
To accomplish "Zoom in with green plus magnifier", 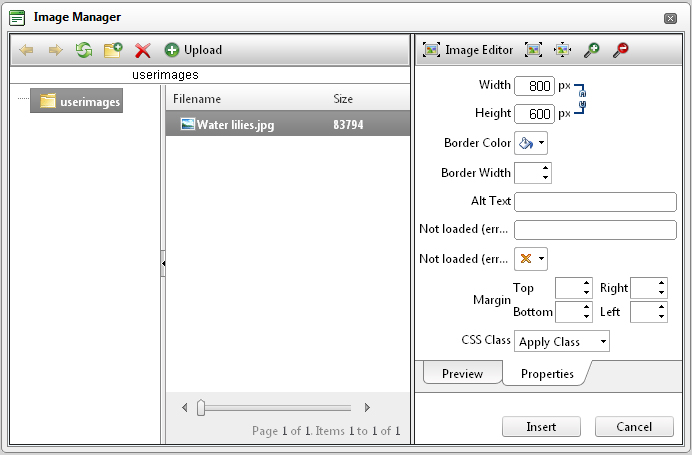I will click(x=591, y=50).
